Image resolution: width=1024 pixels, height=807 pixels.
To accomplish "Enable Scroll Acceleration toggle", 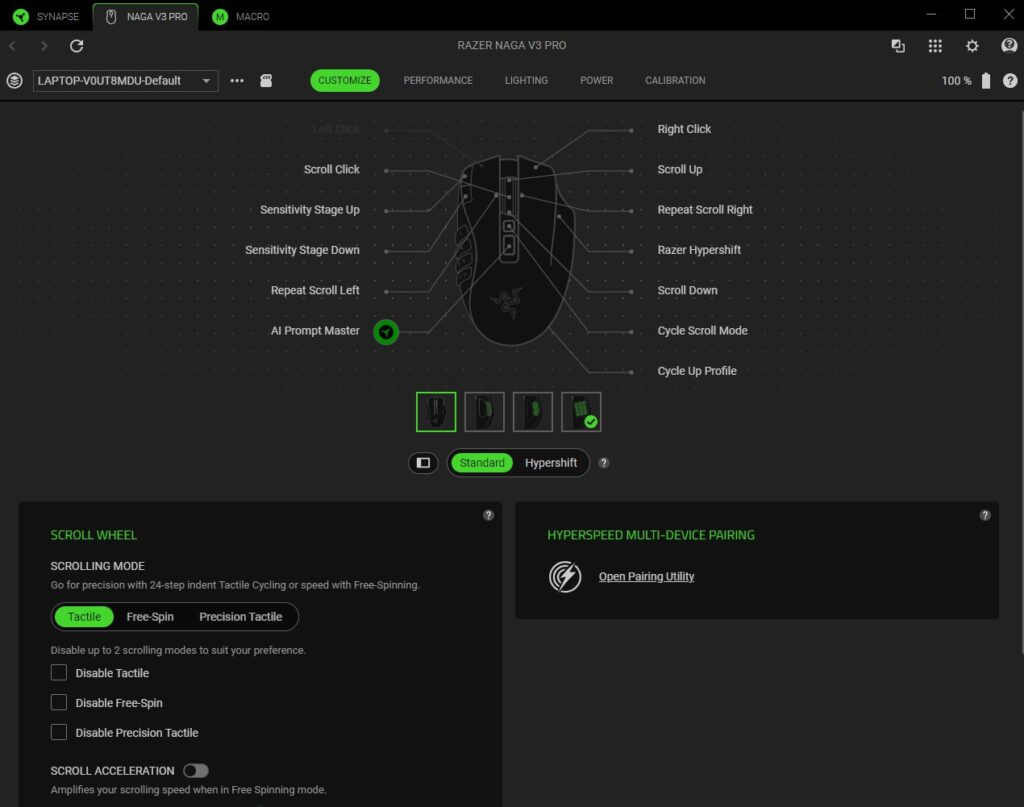I will [x=196, y=771].
